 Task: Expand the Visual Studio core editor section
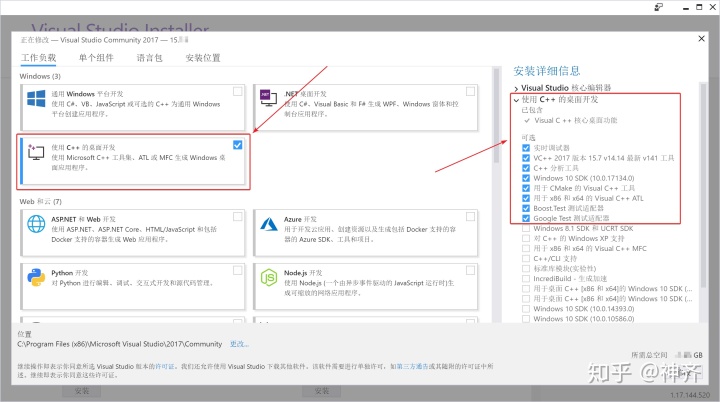pyautogui.click(x=516, y=88)
